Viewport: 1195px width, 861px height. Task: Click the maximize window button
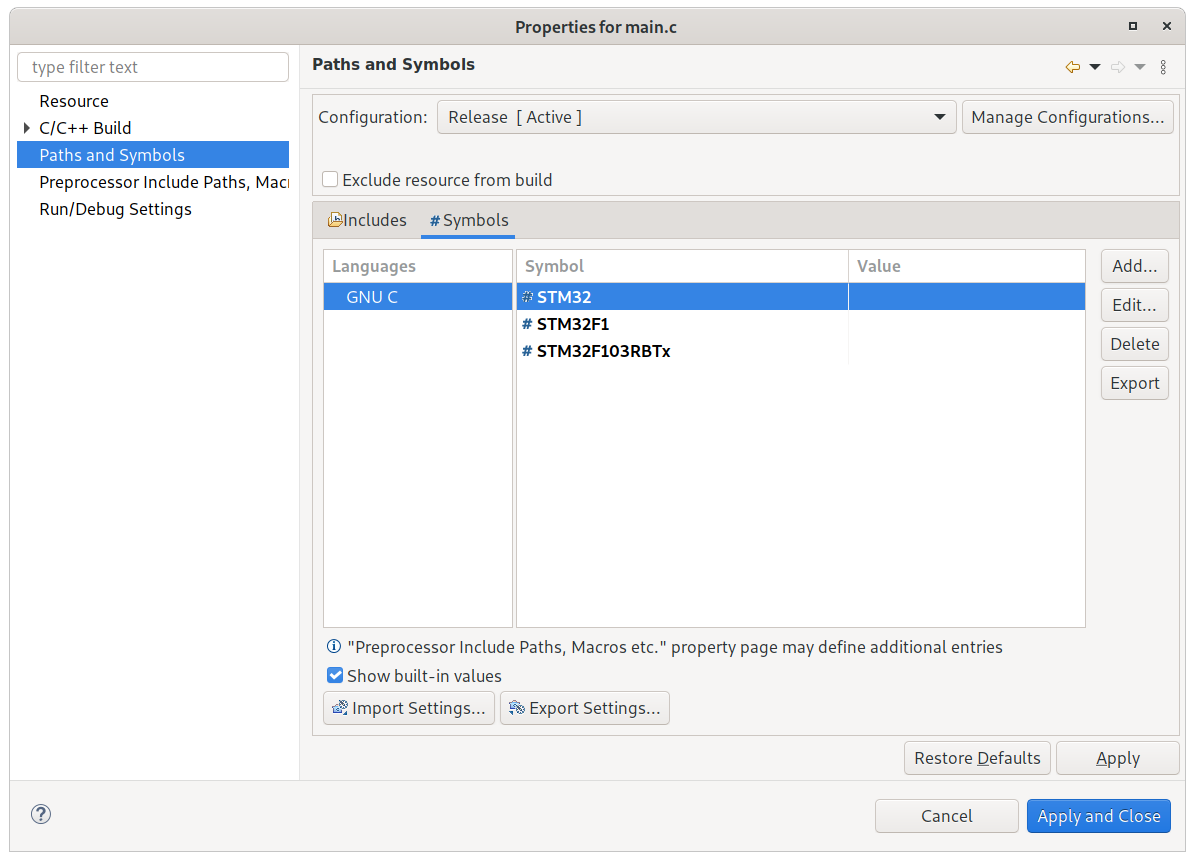tap(1133, 26)
